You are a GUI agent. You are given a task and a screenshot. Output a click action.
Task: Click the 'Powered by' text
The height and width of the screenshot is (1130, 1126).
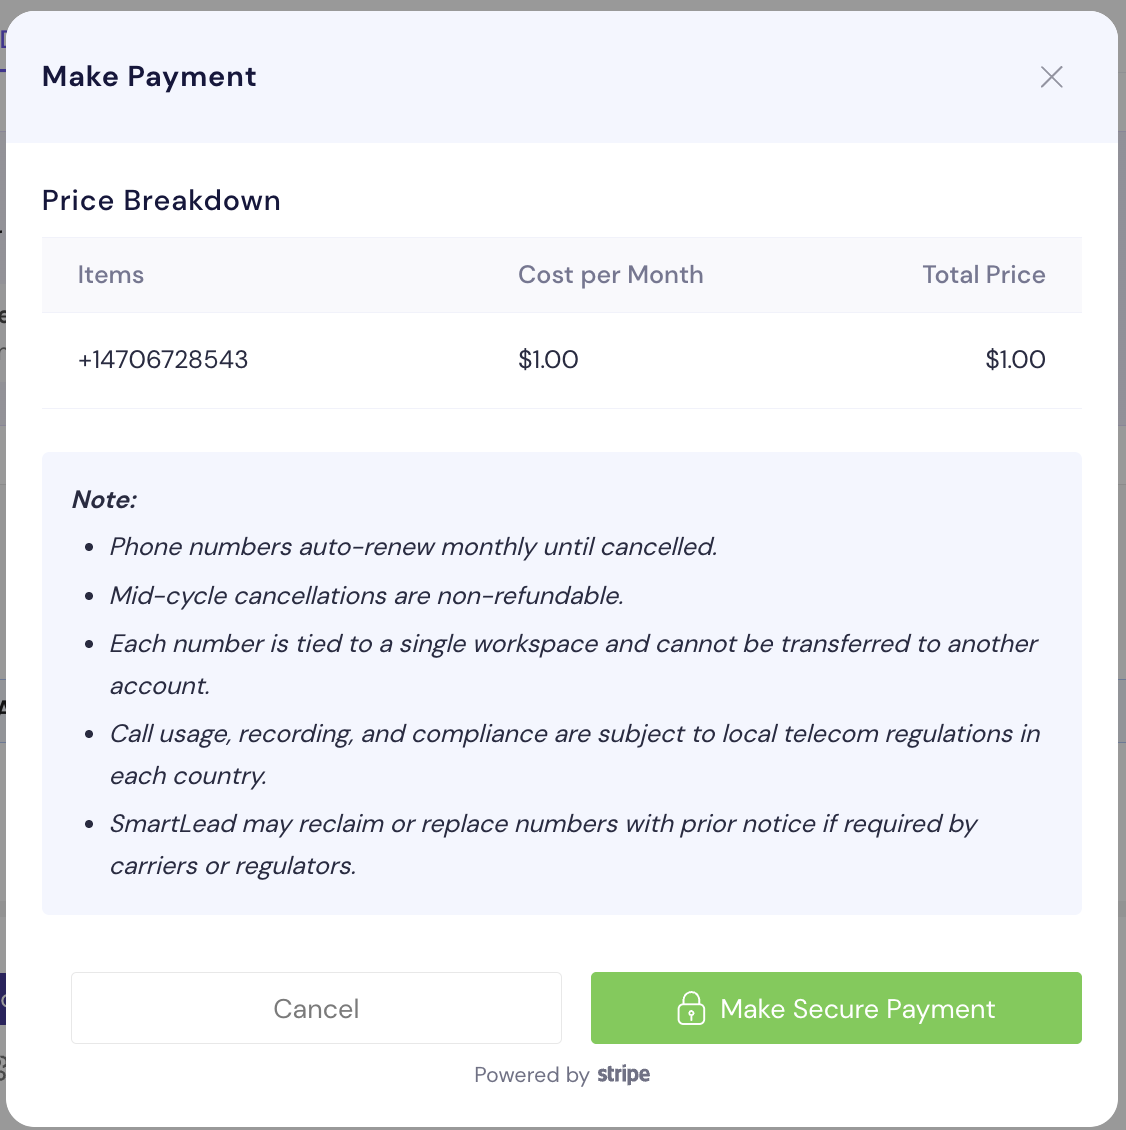point(531,1075)
